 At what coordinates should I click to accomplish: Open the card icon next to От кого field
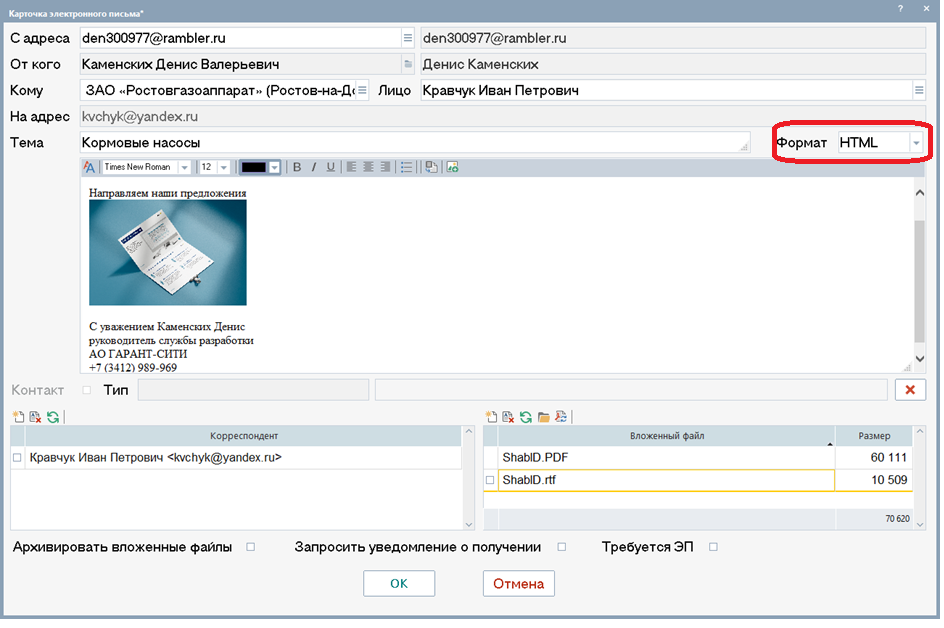click(x=408, y=64)
